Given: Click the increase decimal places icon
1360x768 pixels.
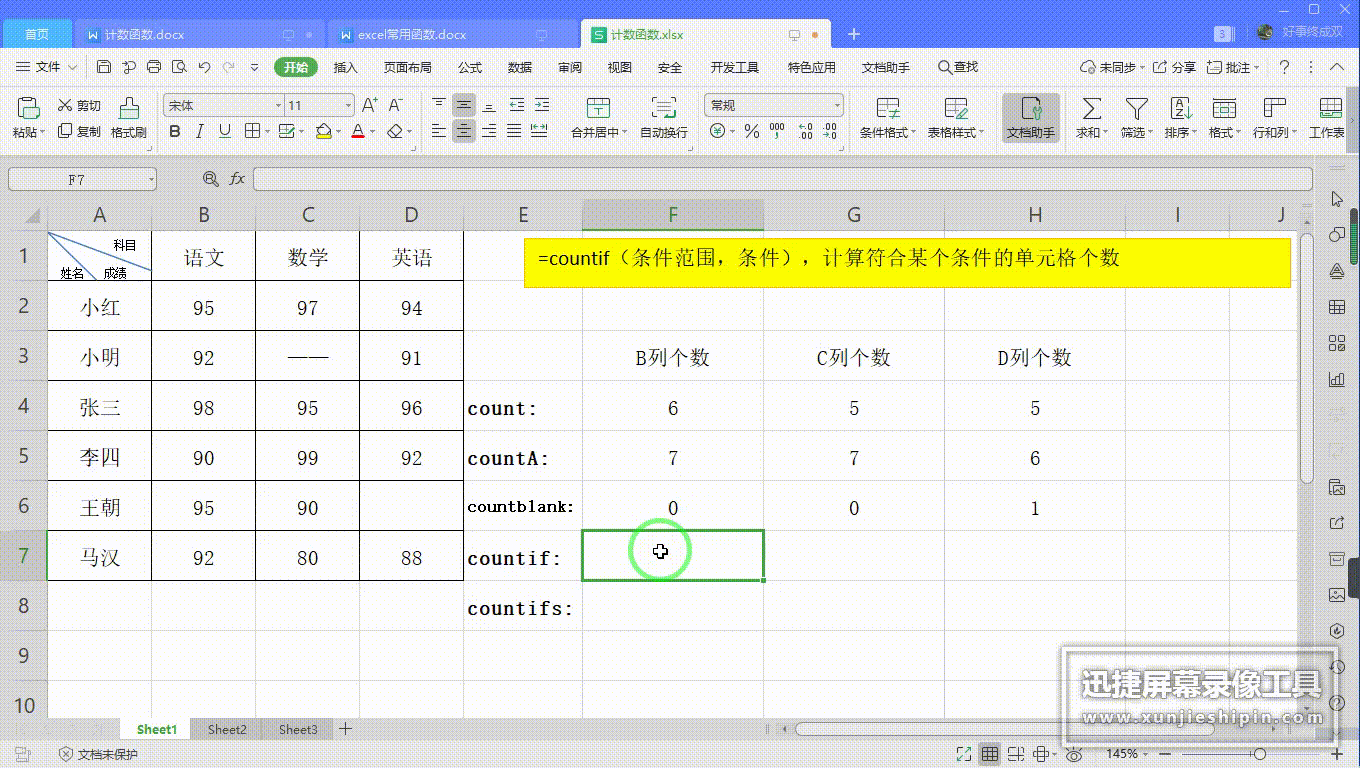Looking at the screenshot, I should click(805, 131).
